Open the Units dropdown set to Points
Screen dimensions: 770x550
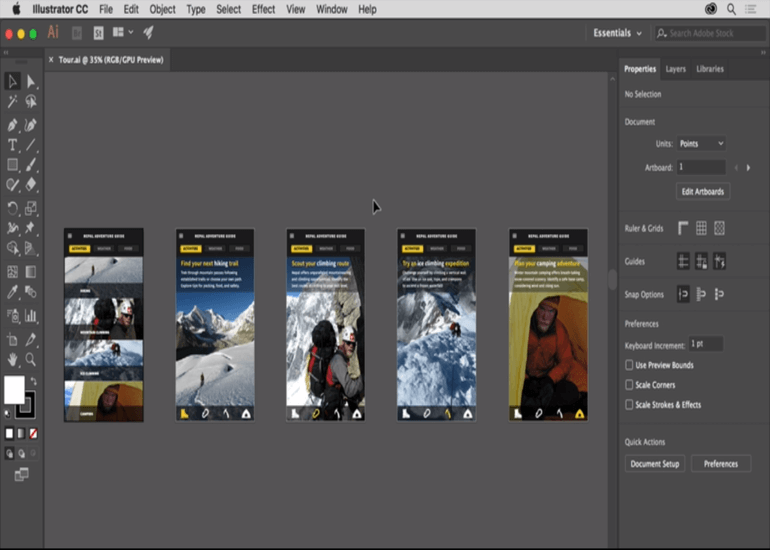point(701,144)
